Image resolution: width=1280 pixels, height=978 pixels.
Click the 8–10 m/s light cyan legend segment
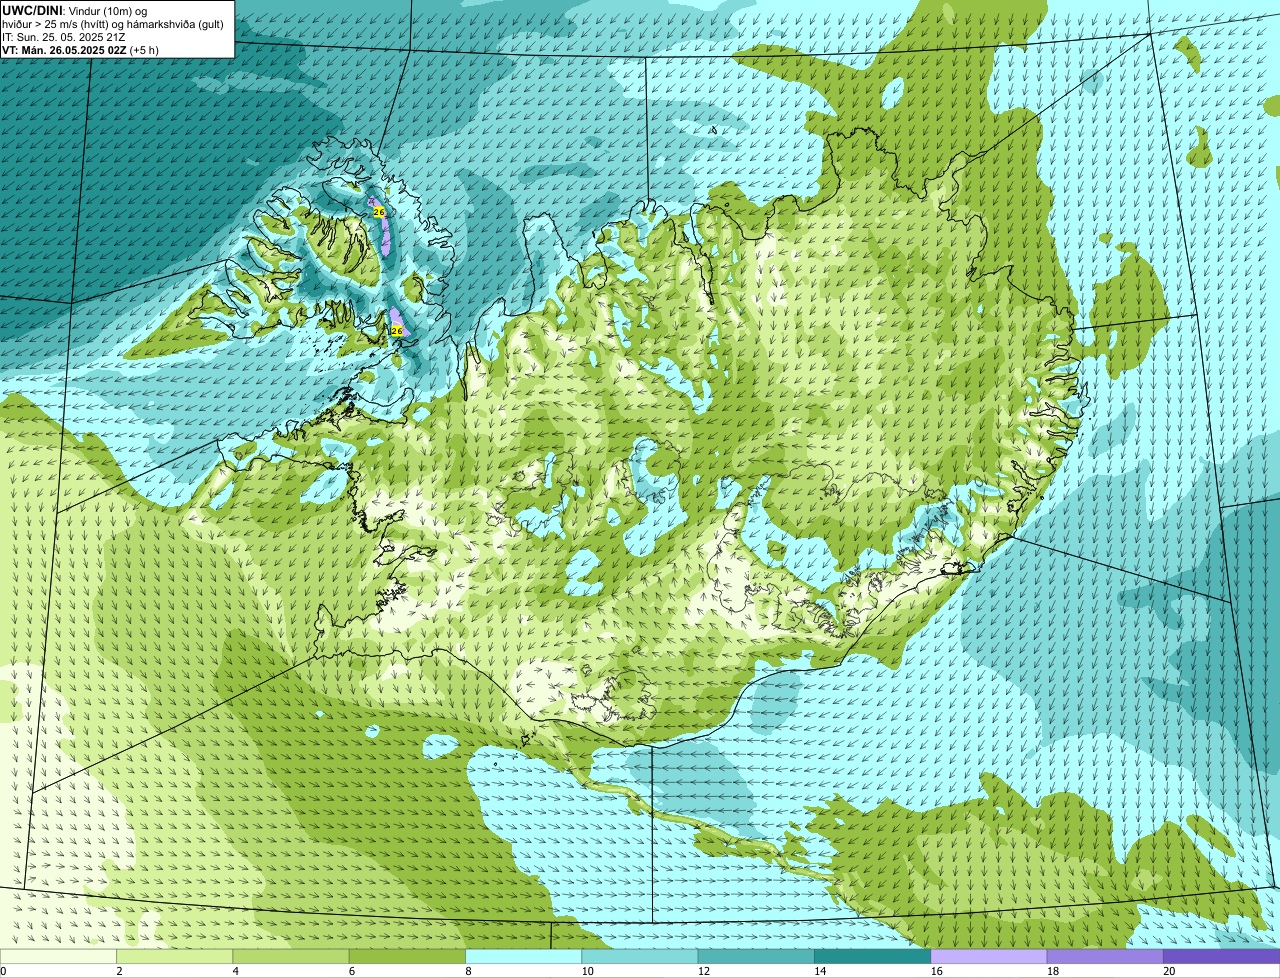point(524,956)
